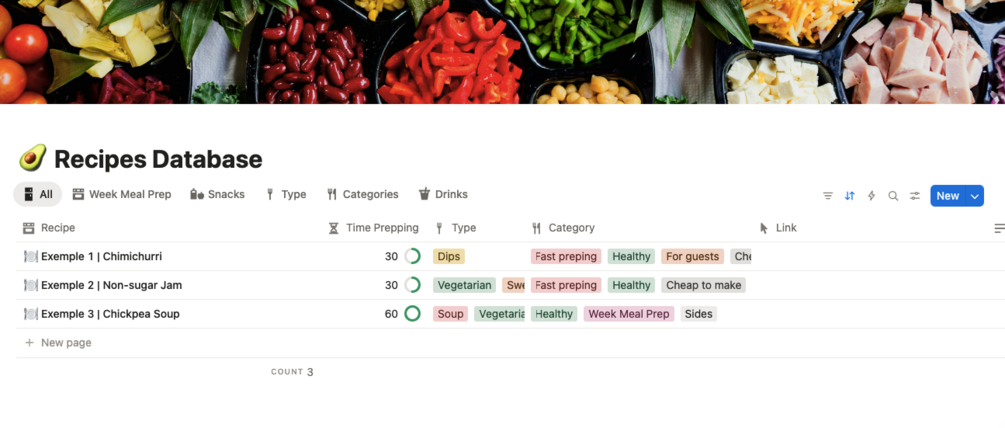Click the search magnifier icon
This screenshot has width=1005, height=428.
pos(893,196)
